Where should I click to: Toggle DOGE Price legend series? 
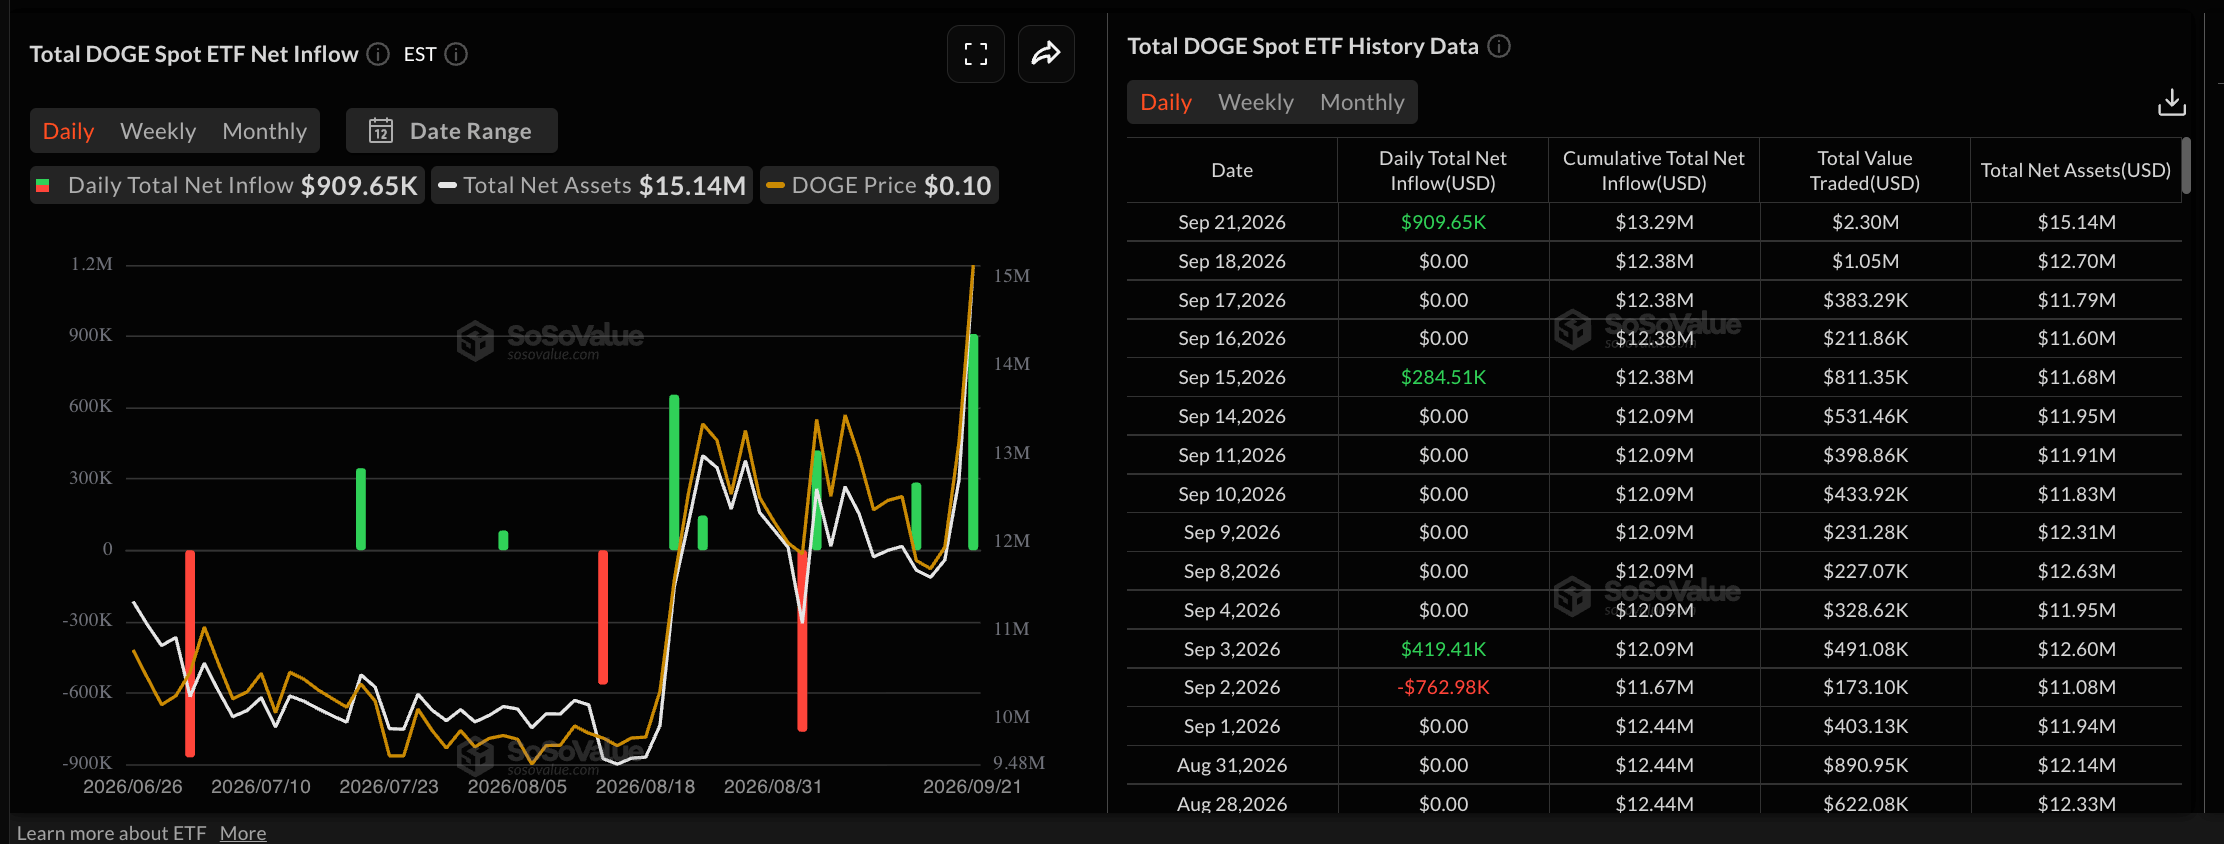coord(879,185)
